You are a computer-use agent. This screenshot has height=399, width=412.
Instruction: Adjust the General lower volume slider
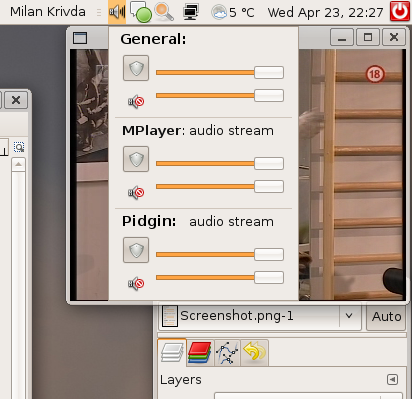[220, 96]
